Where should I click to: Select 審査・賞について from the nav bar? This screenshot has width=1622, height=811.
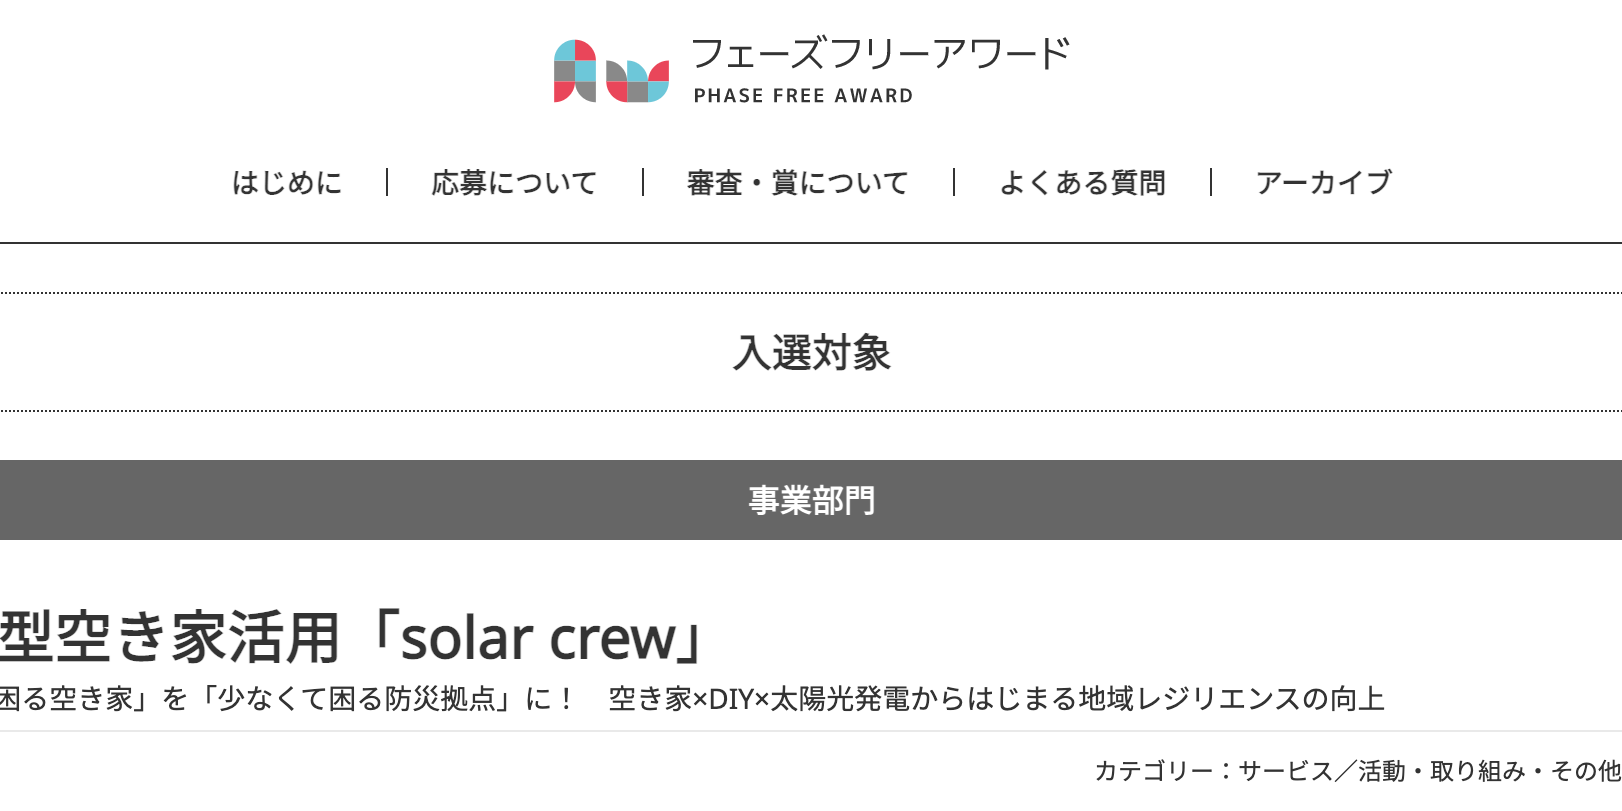797,183
